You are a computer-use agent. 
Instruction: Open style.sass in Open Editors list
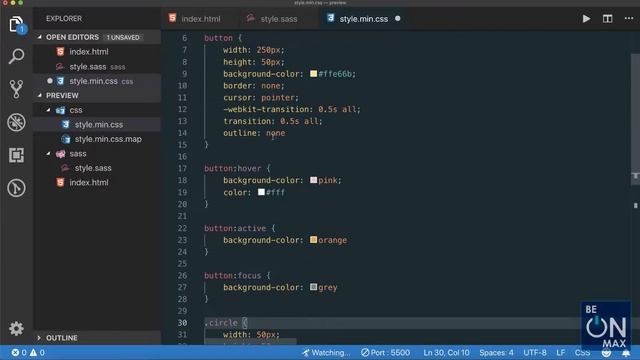pos(97,67)
